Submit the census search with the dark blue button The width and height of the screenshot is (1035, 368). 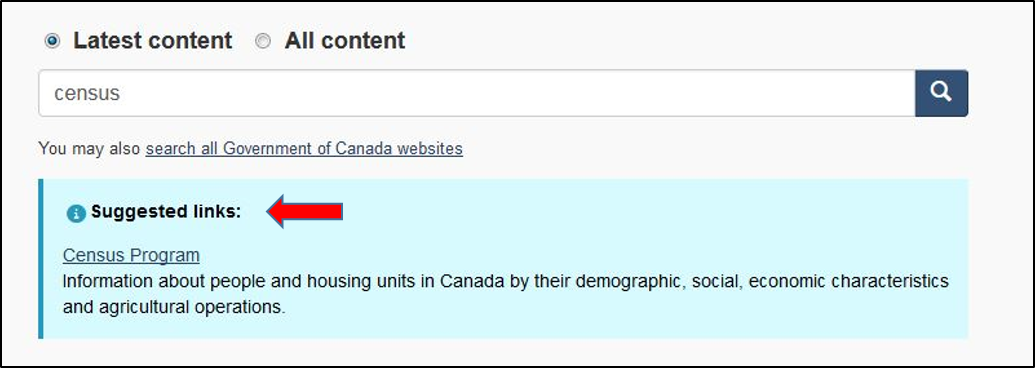coord(941,93)
